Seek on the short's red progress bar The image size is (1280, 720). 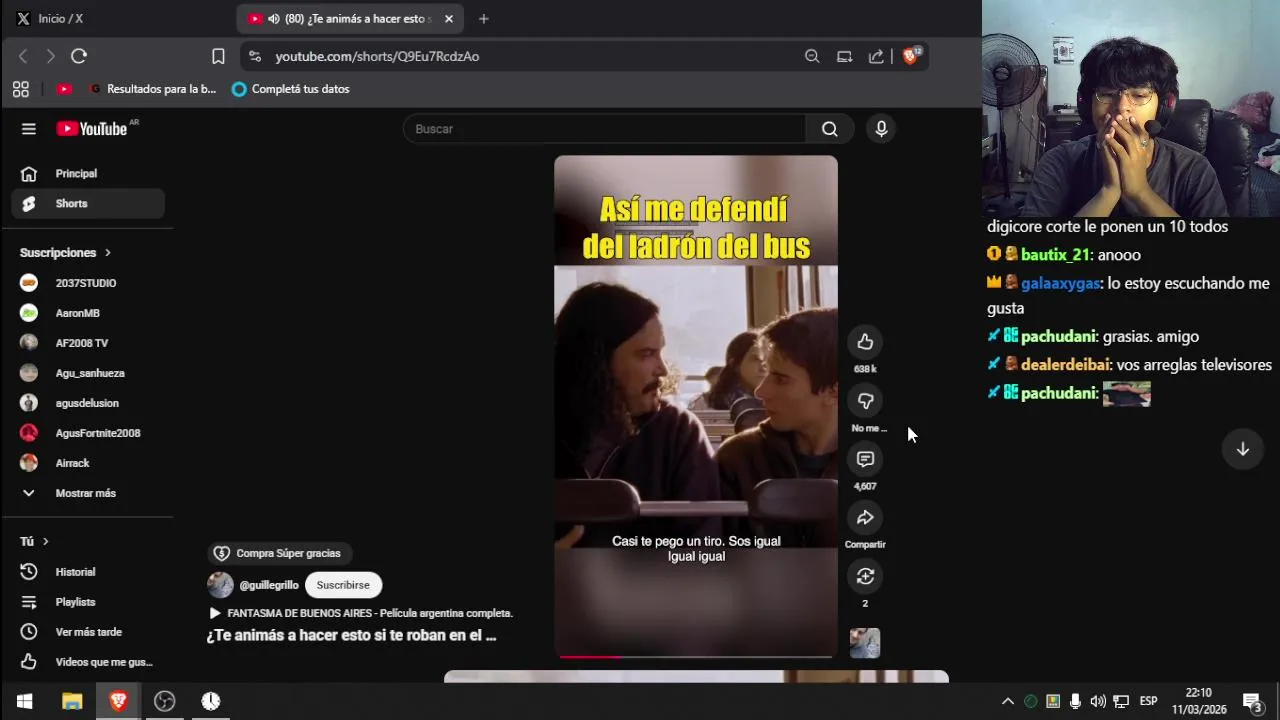[x=696, y=656]
